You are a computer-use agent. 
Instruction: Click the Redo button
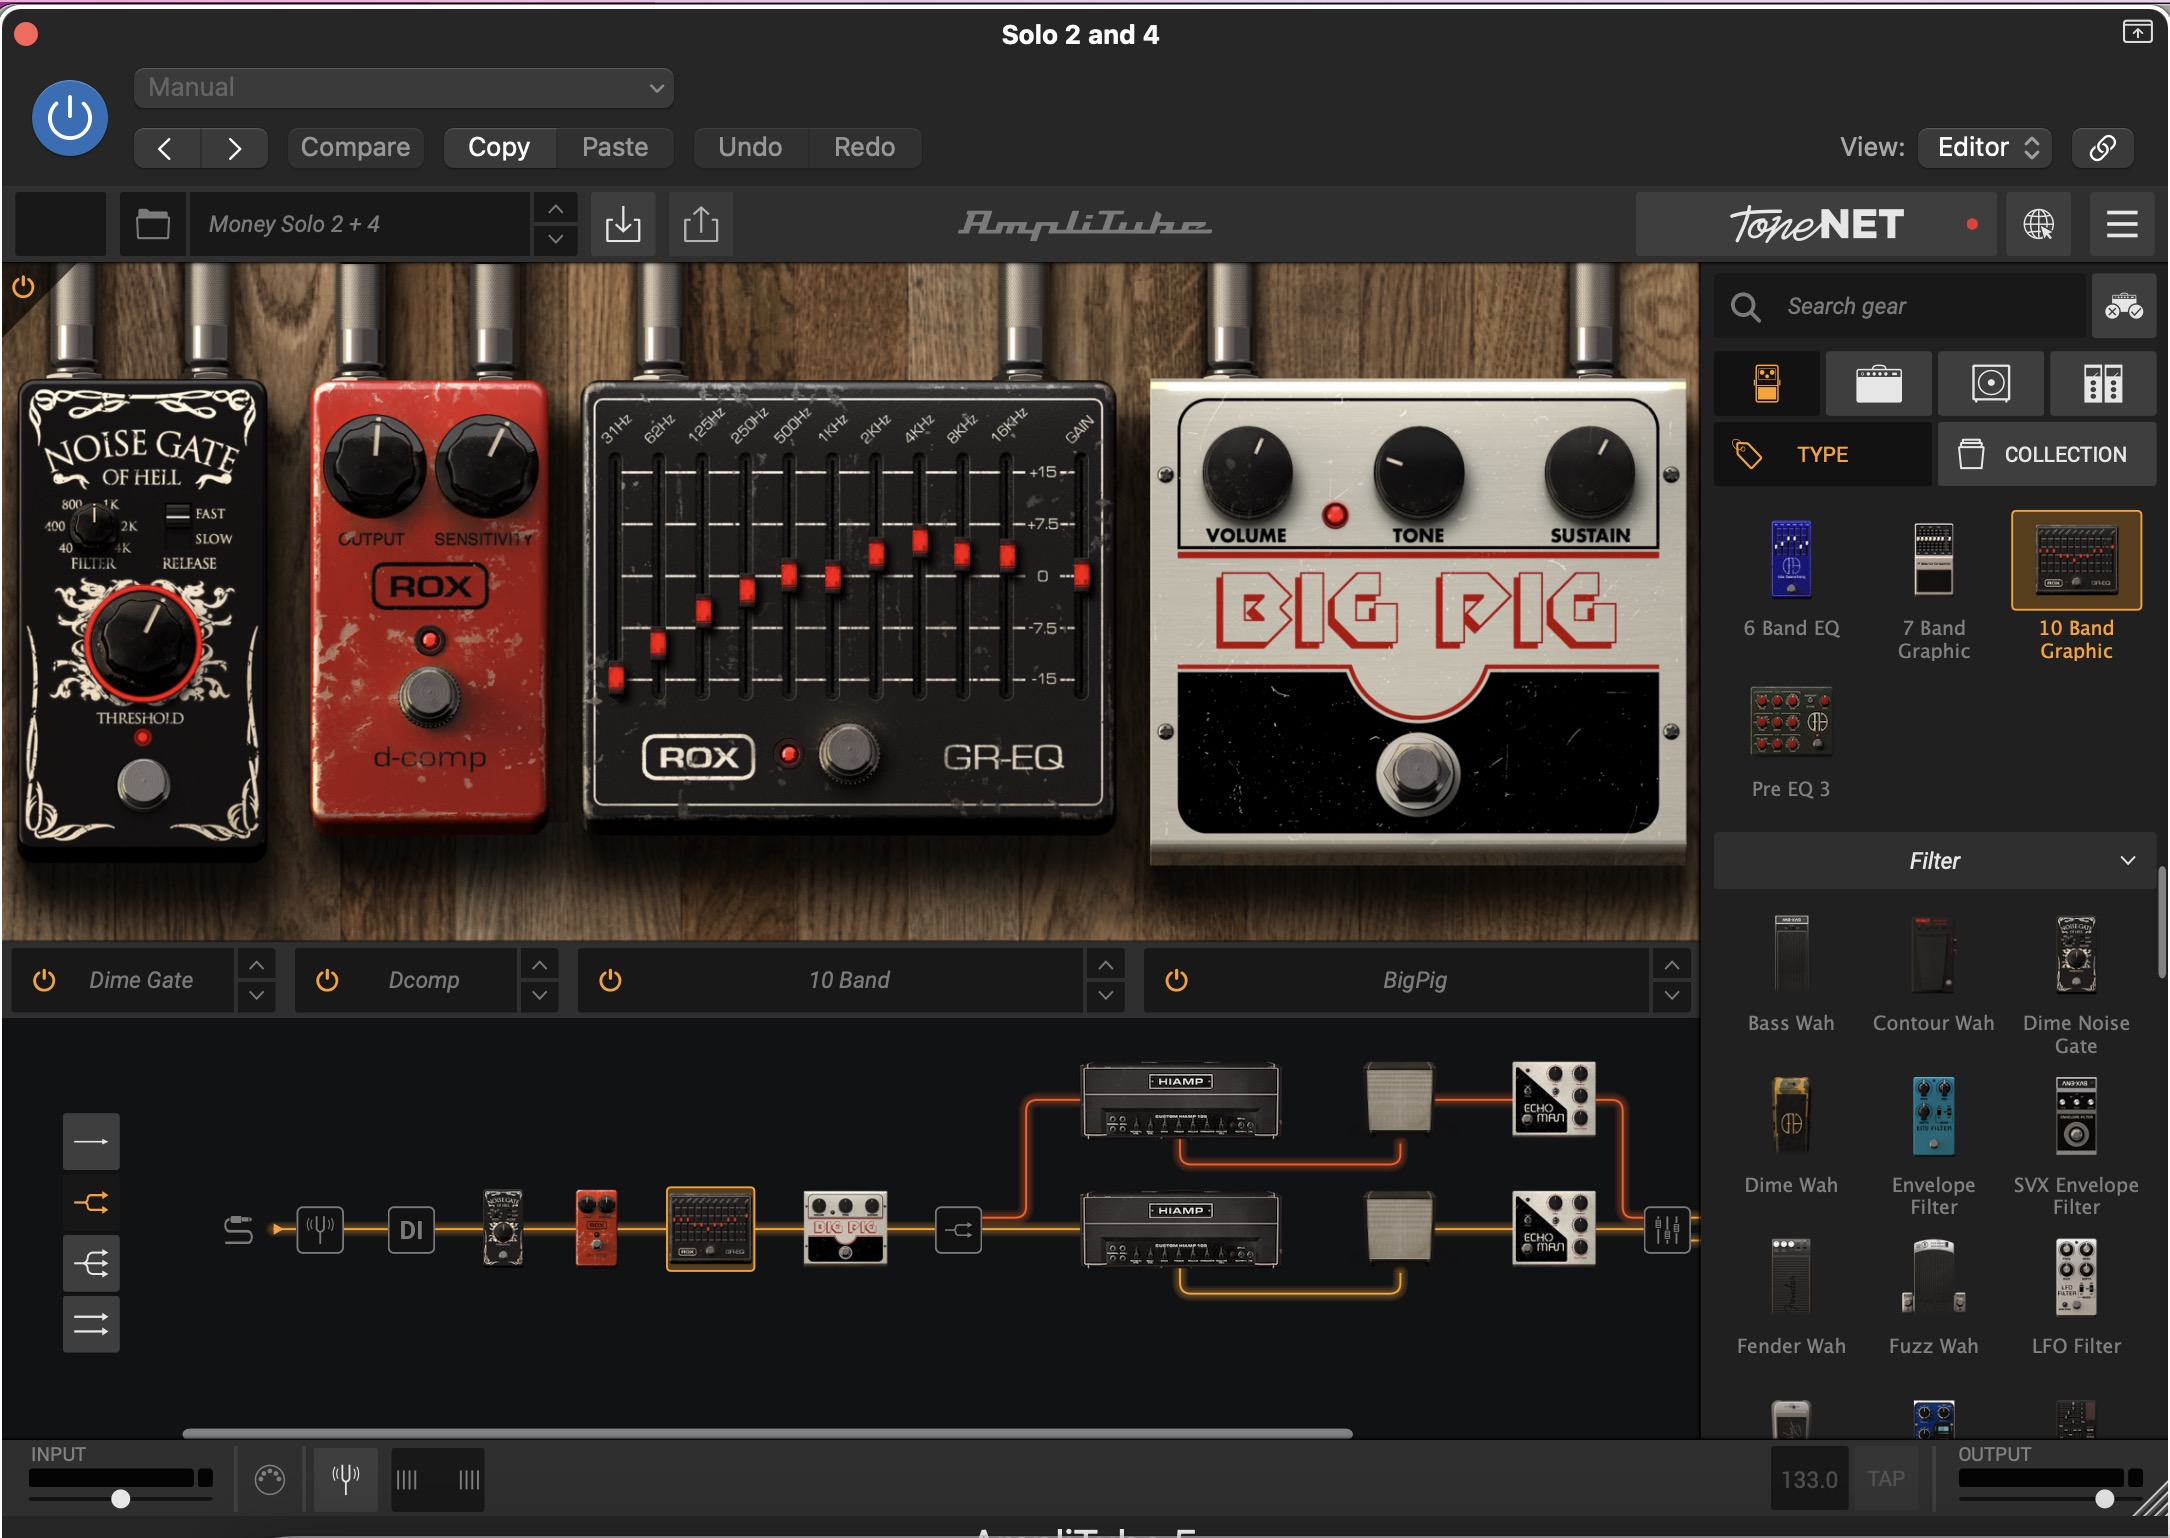(864, 148)
